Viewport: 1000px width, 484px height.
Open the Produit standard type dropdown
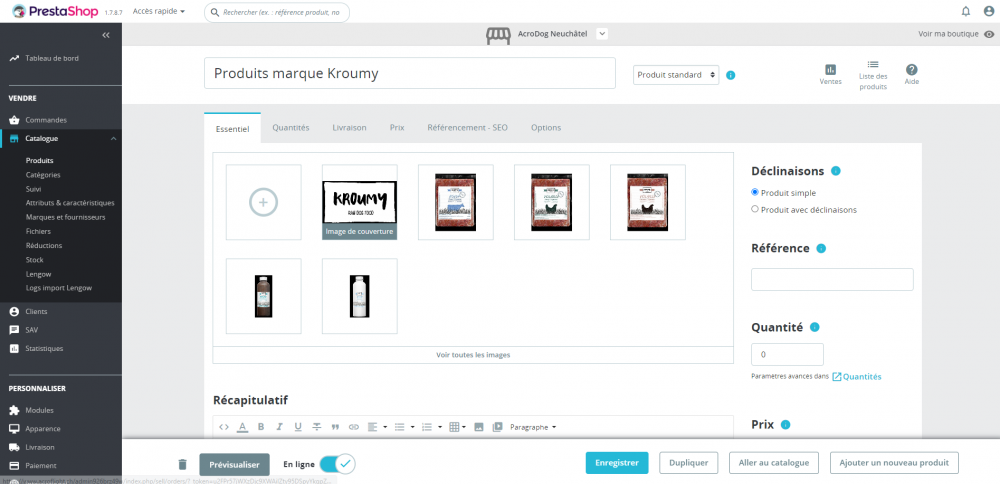[676, 75]
